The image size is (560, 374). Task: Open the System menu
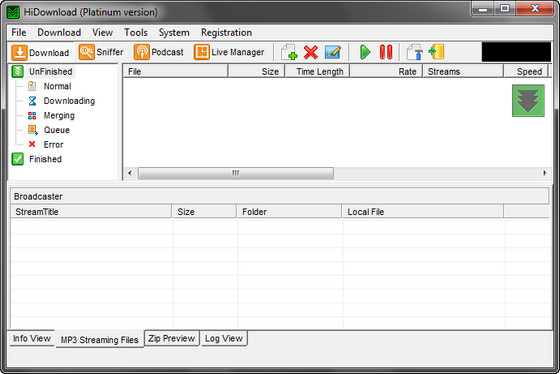click(174, 33)
